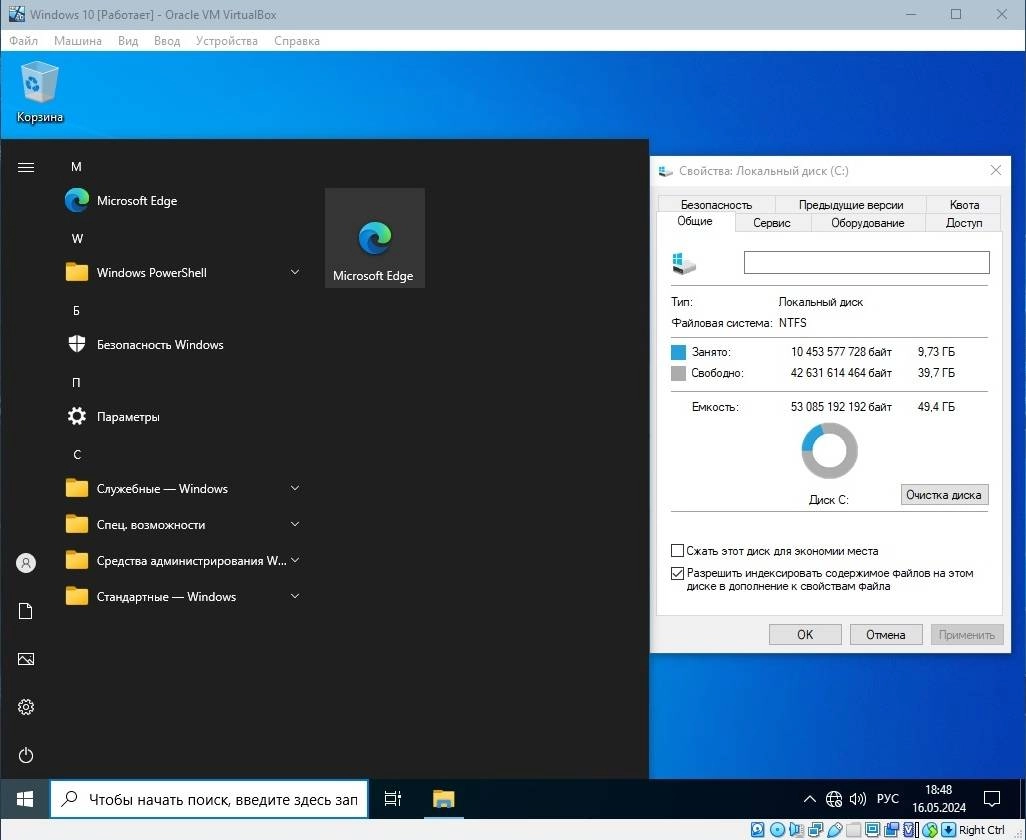
Task: Click VirtualBox recording indicator
Action: pos(891,830)
